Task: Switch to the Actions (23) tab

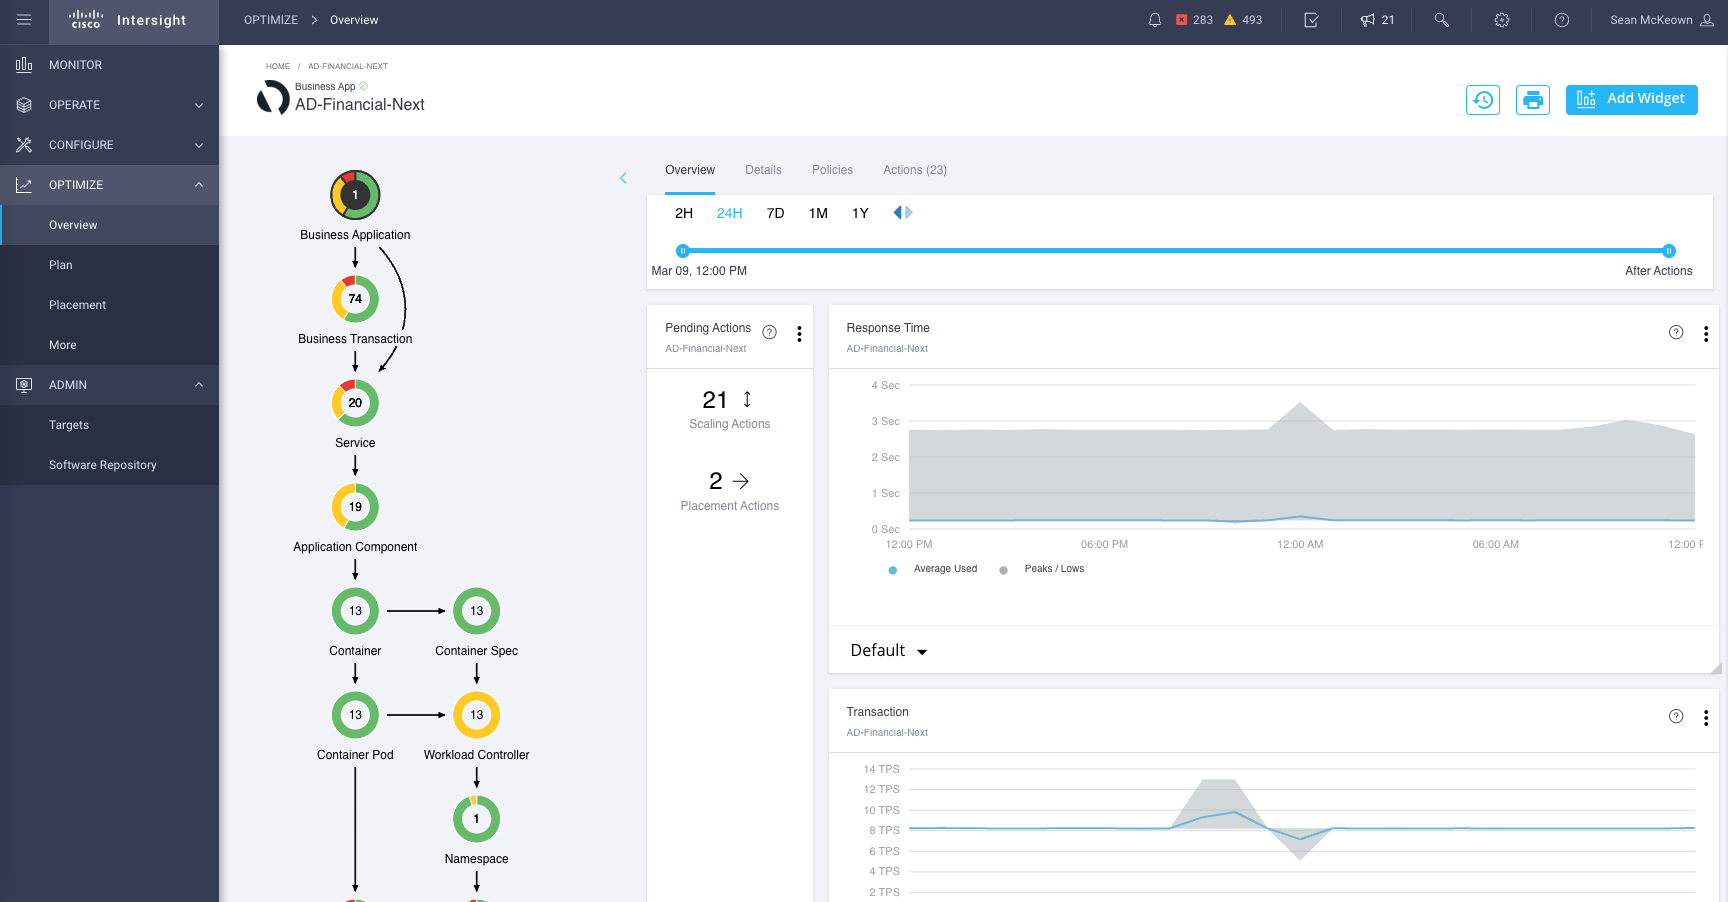Action: 914,170
